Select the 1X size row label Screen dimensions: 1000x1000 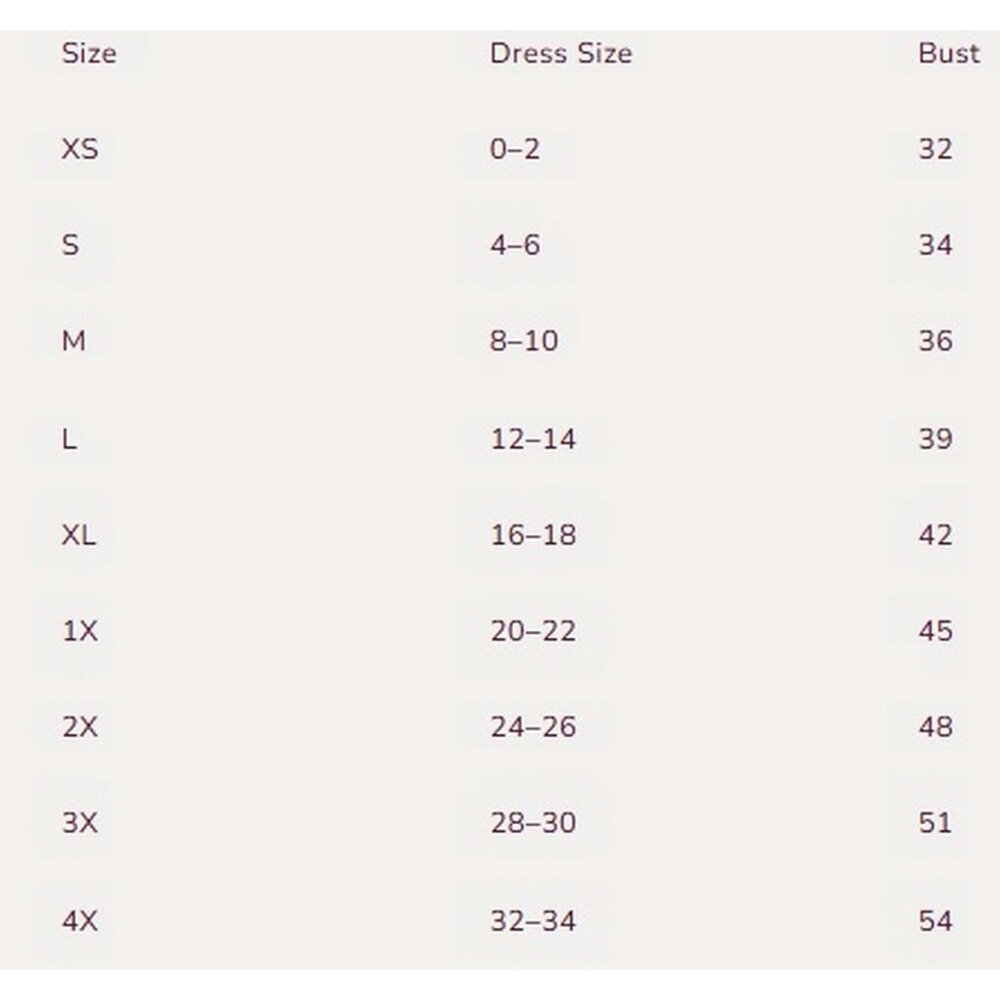tap(80, 631)
